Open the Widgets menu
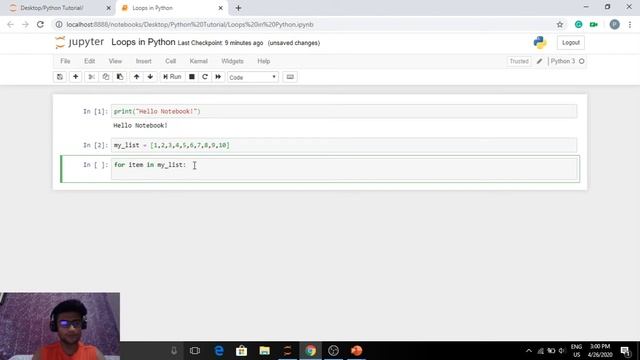This screenshot has height=360, width=640. [232, 61]
